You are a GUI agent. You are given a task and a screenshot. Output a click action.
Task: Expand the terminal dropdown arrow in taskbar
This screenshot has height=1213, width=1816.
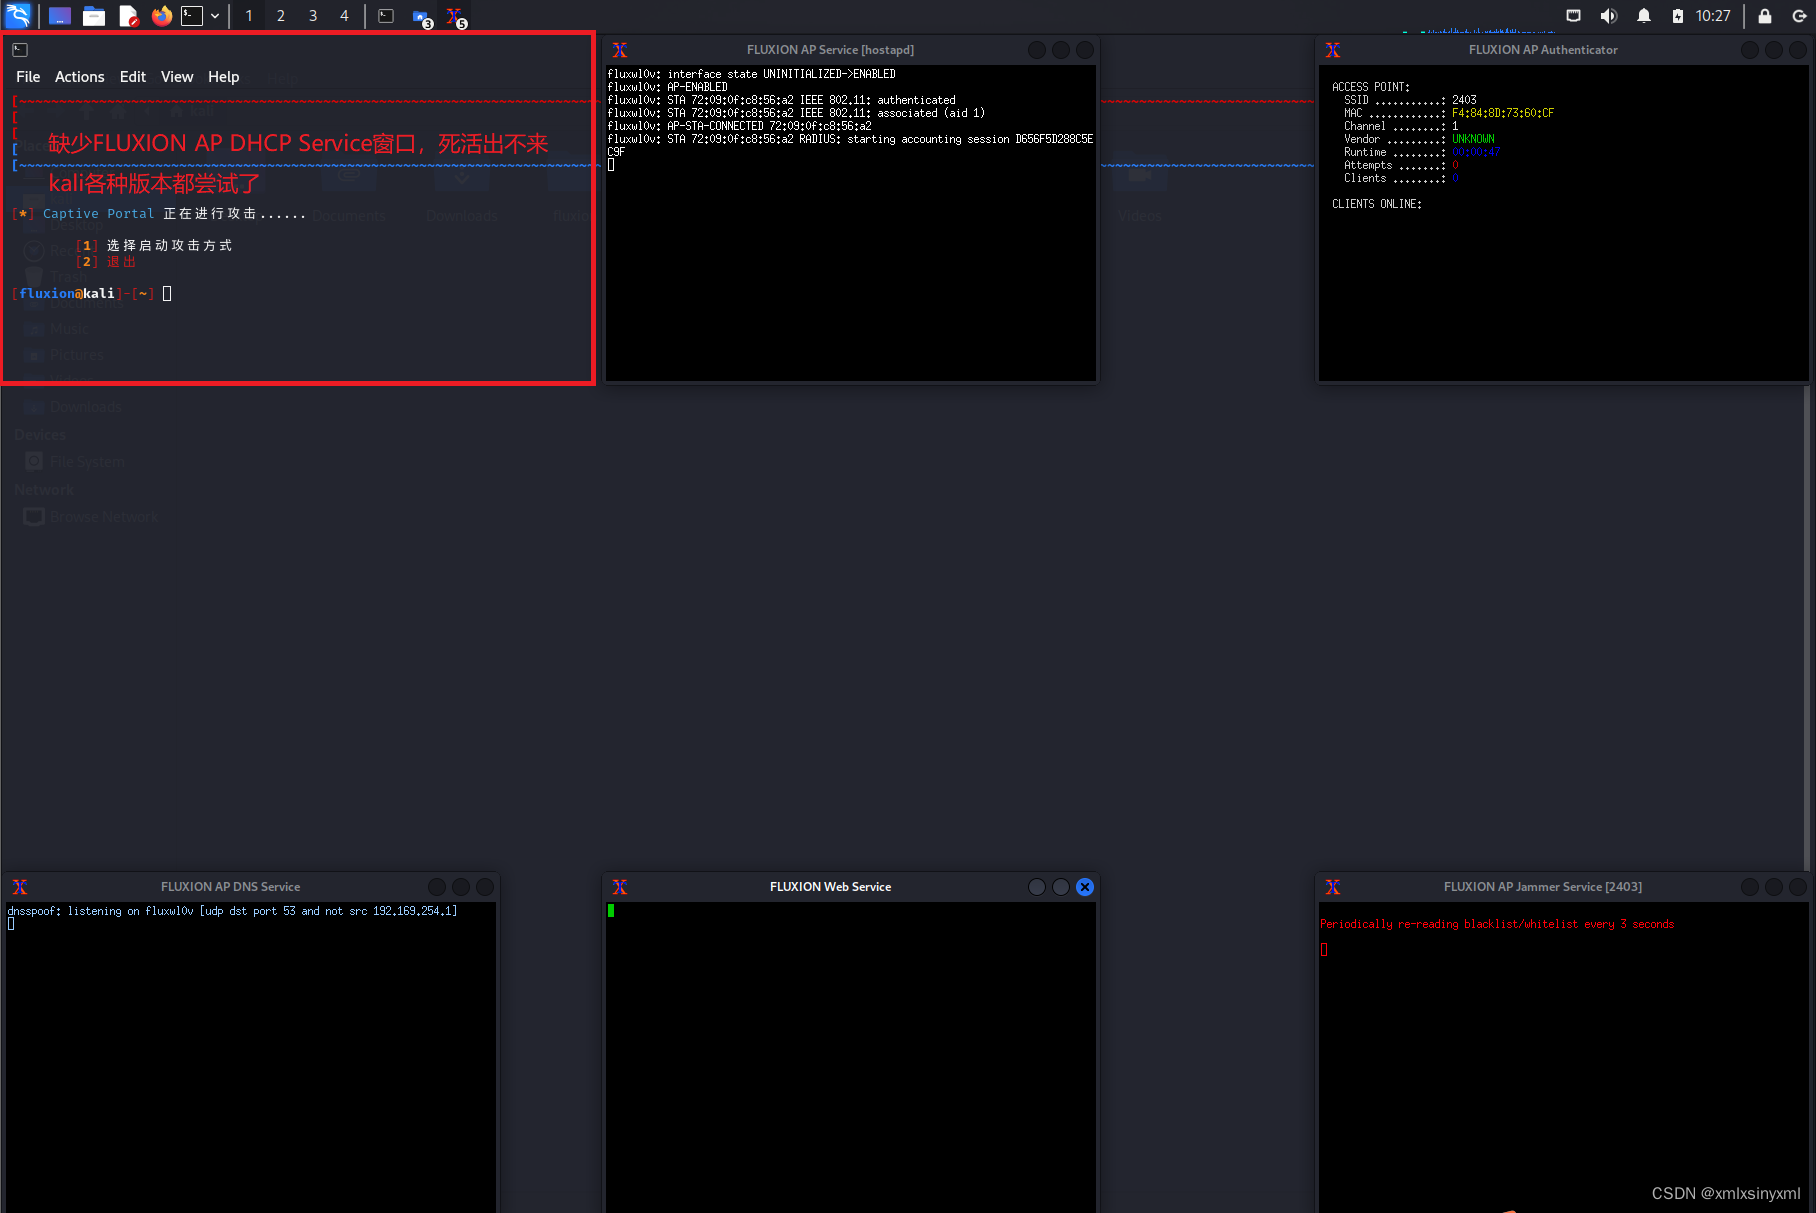(x=215, y=15)
